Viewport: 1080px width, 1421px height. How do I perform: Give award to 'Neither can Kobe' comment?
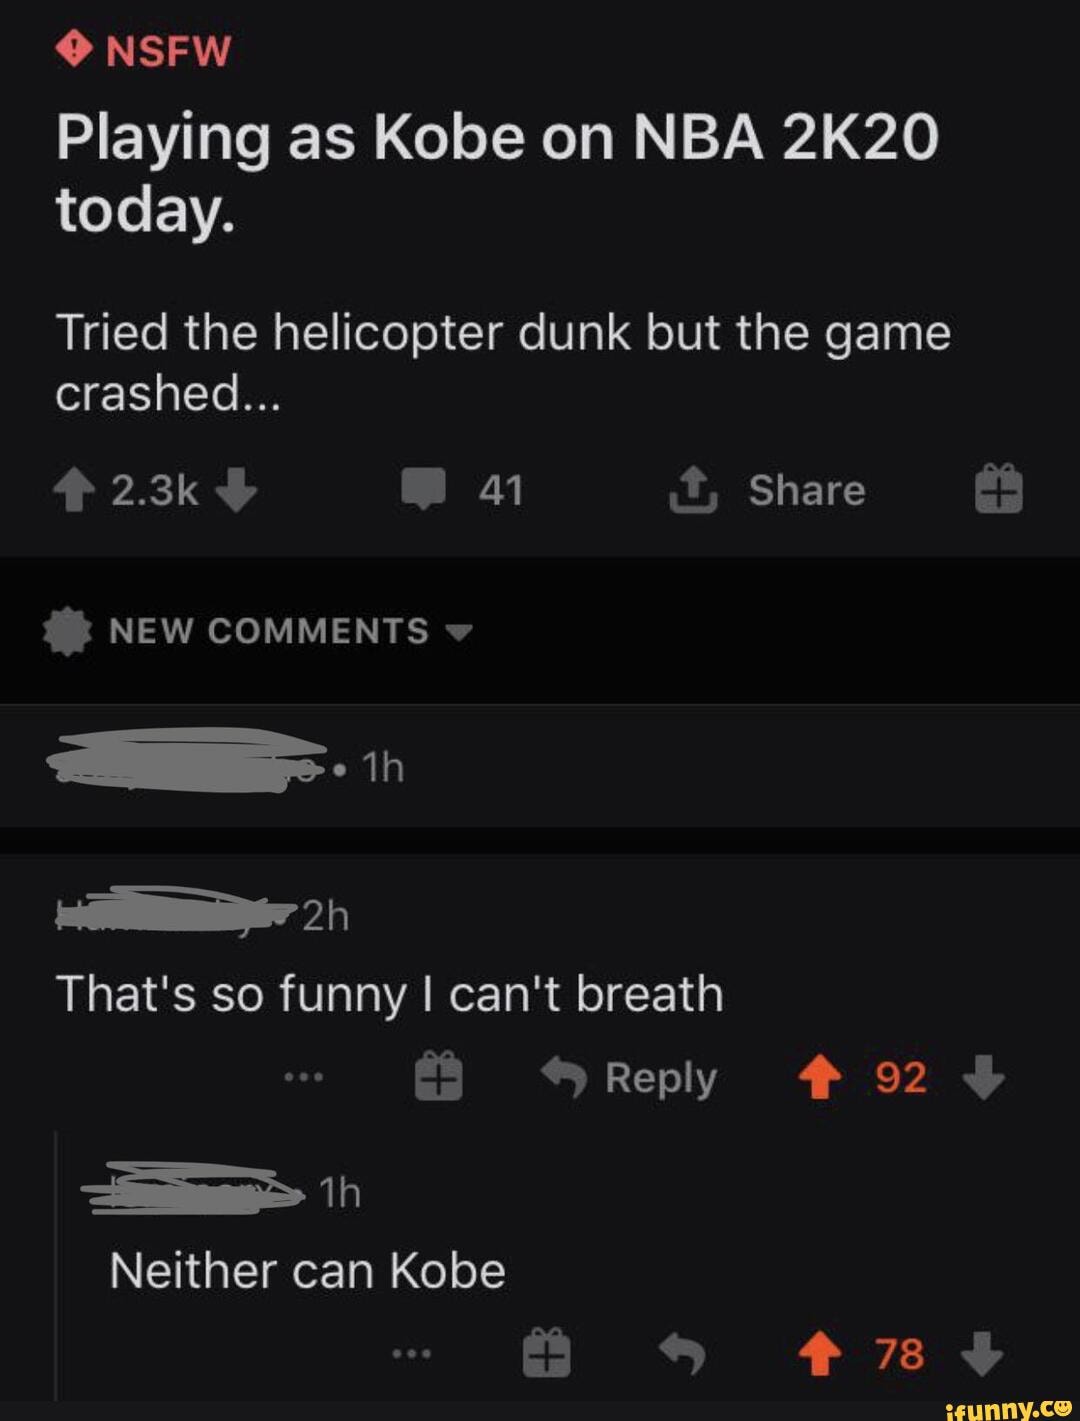[547, 1352]
